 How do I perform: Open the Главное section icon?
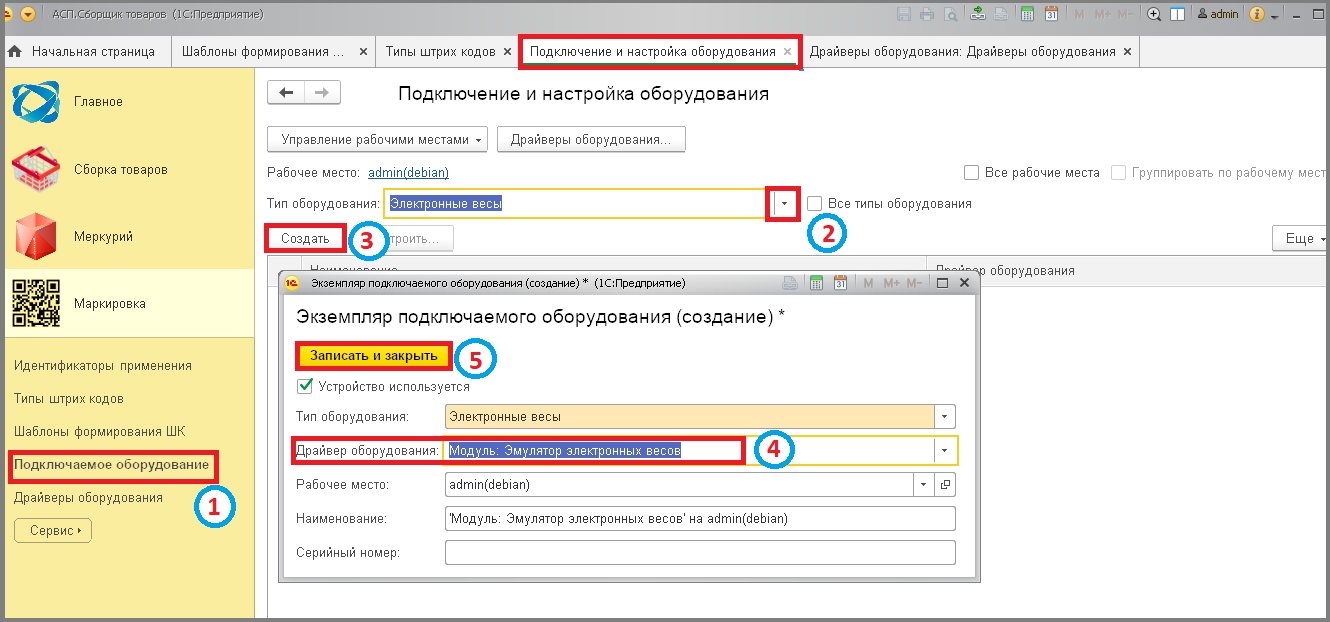[35, 102]
